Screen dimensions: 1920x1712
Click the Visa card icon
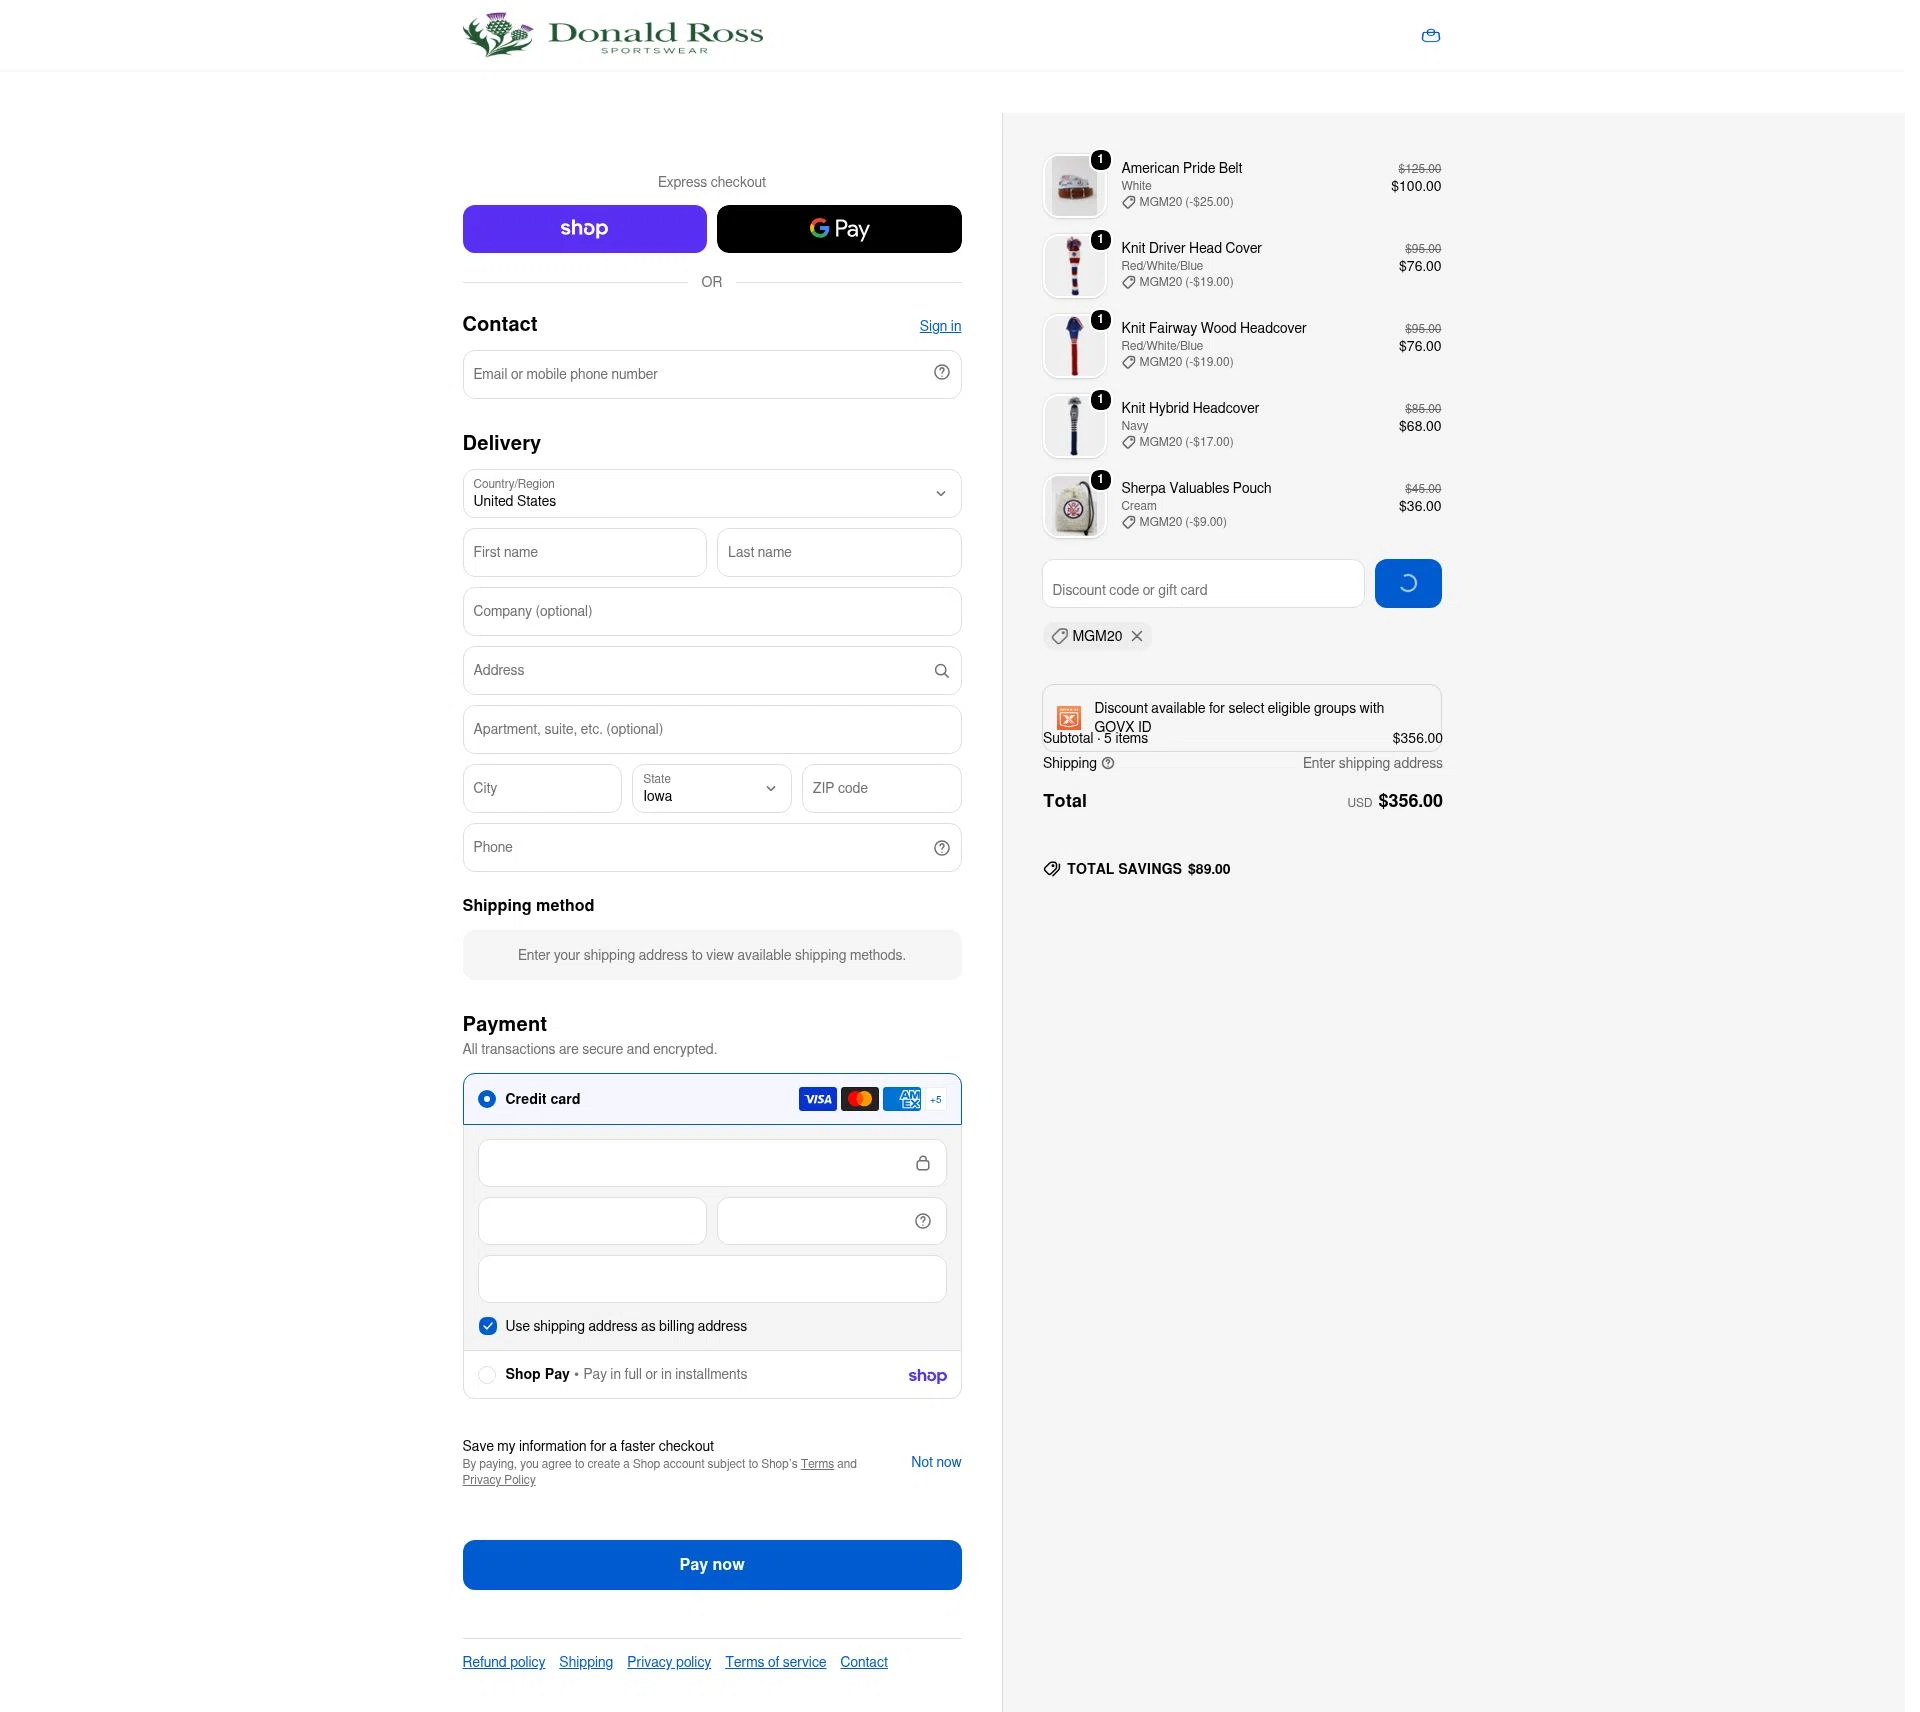click(818, 1099)
